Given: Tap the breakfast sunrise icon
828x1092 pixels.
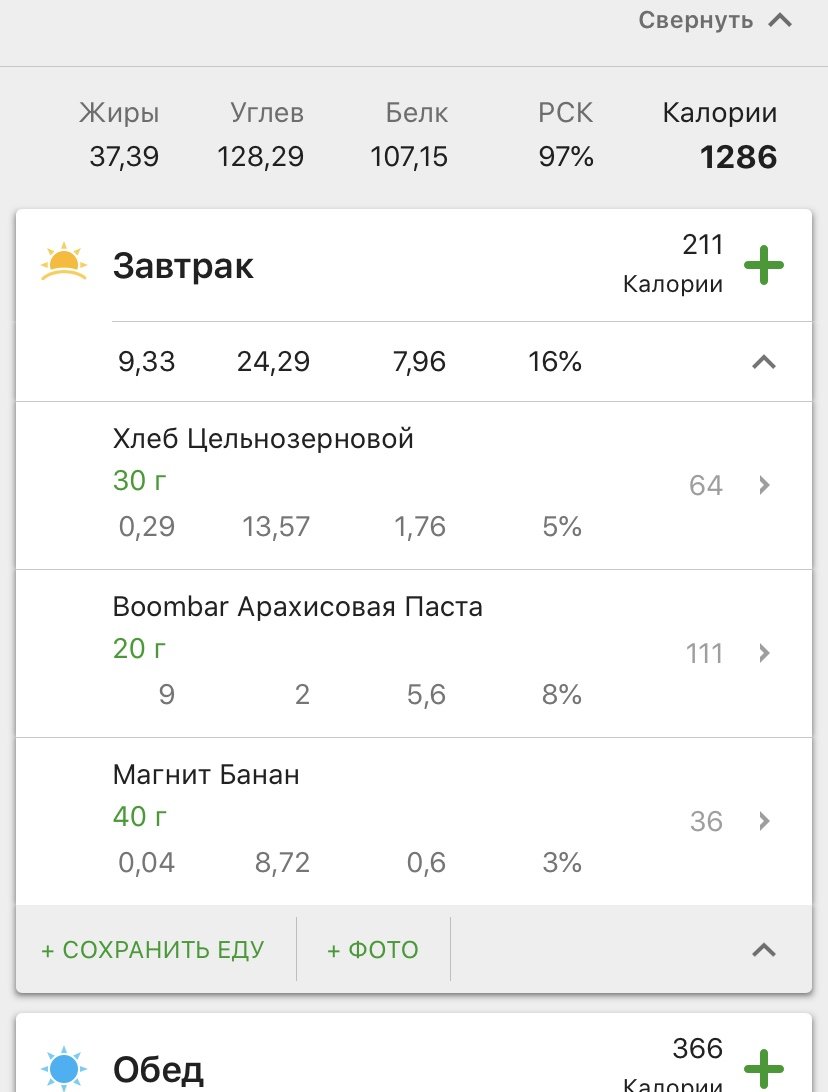Looking at the screenshot, I should click(63, 263).
